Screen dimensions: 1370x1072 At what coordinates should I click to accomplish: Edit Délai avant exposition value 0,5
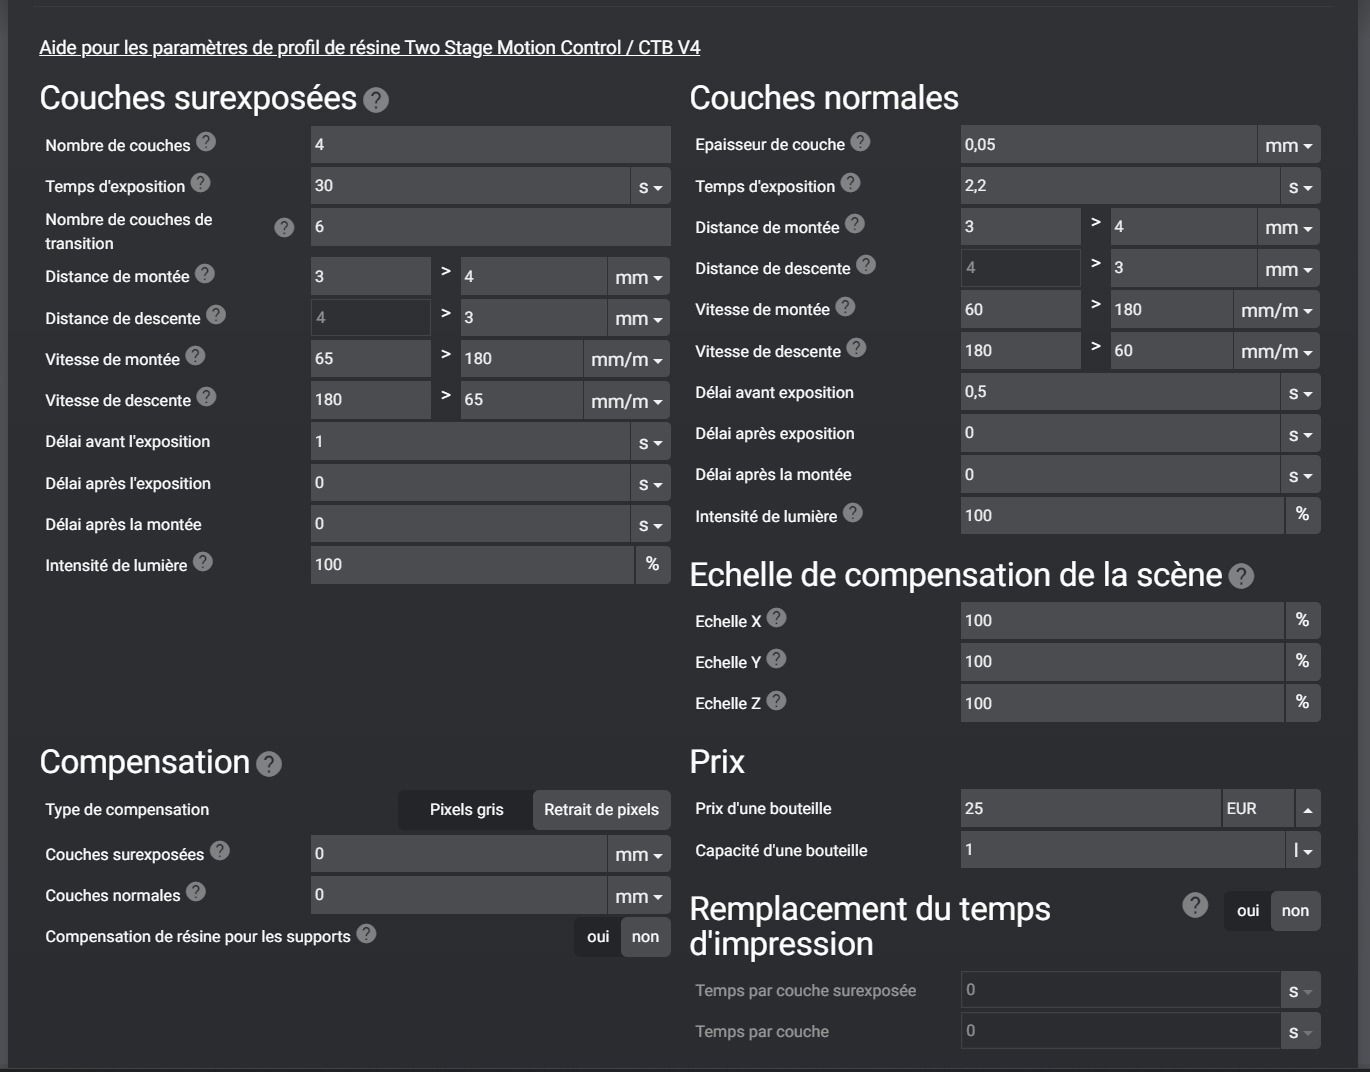pos(1120,392)
